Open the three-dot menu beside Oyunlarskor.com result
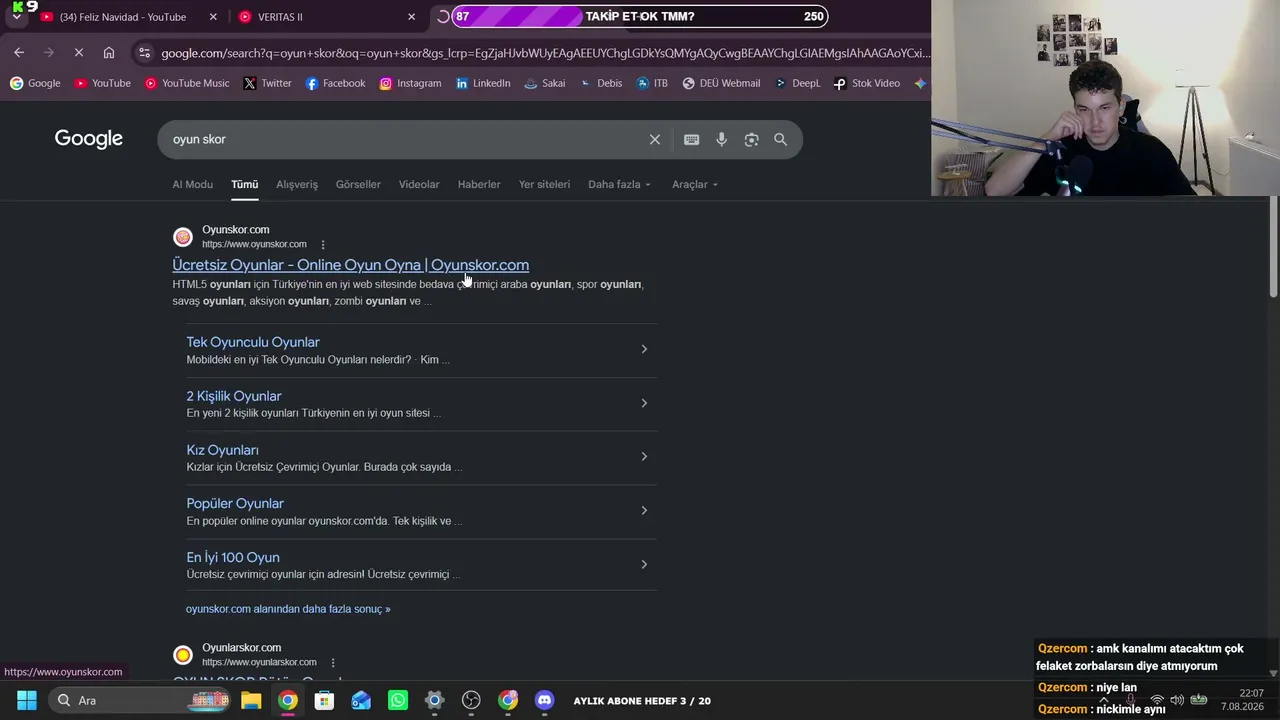1280x720 pixels. tap(333, 663)
